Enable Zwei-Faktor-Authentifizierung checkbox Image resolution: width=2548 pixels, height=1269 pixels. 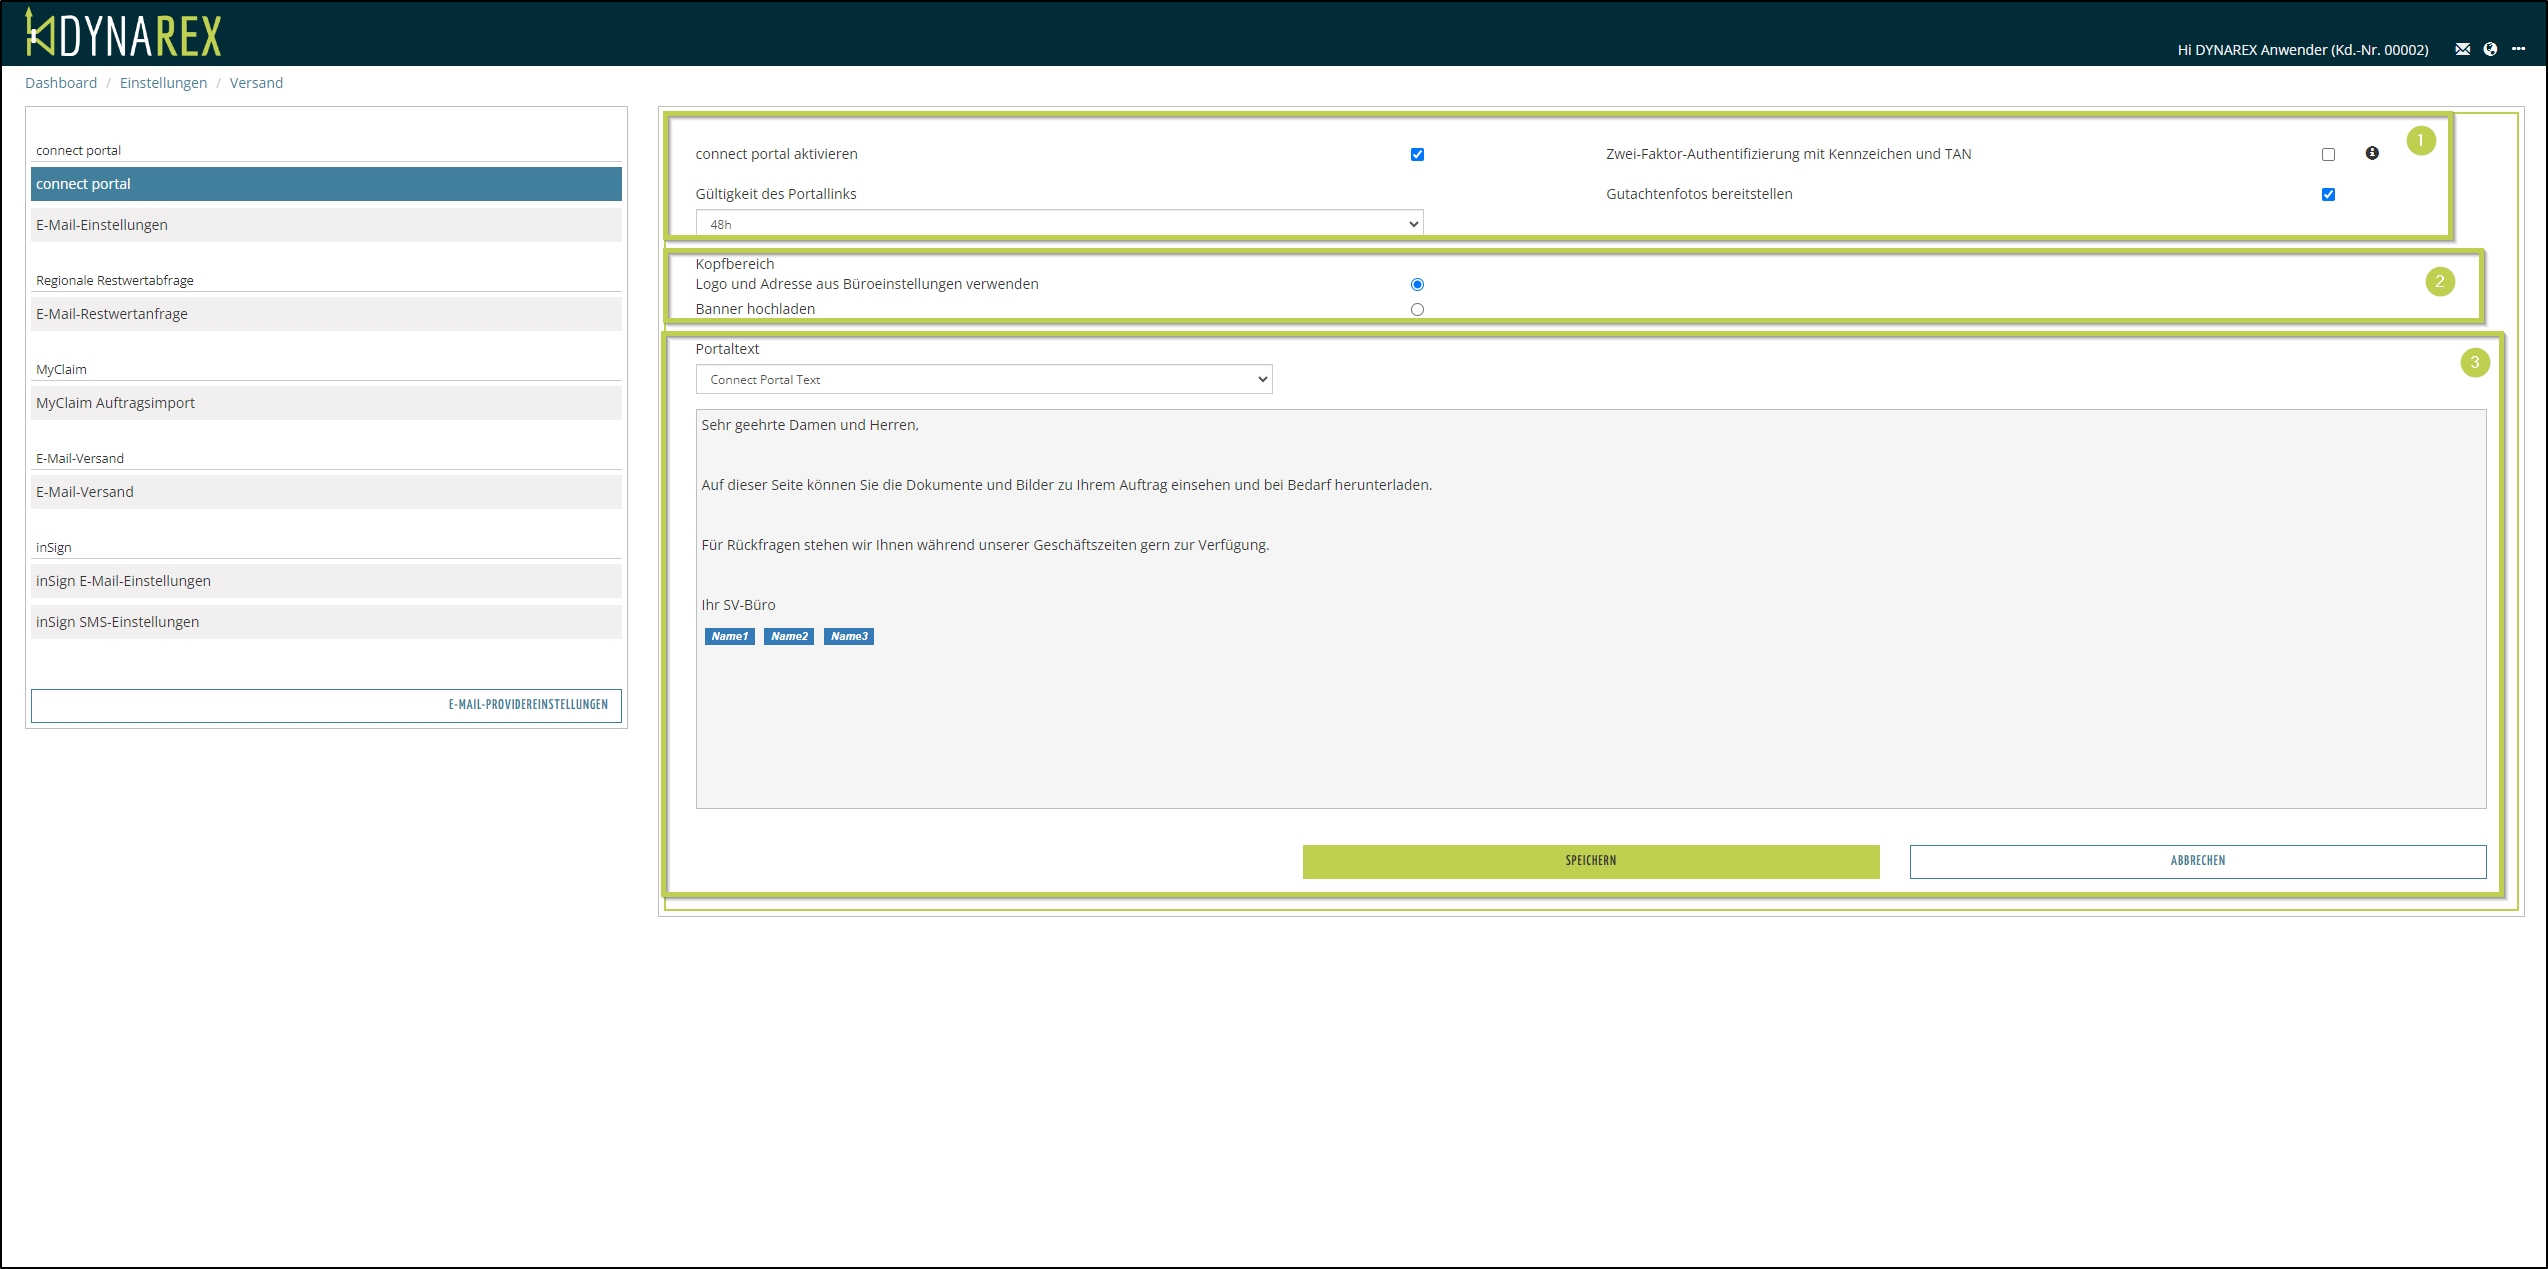pyautogui.click(x=2328, y=154)
